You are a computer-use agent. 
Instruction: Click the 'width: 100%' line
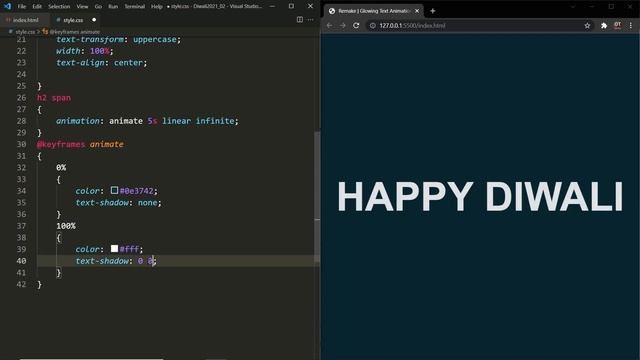tap(85, 51)
